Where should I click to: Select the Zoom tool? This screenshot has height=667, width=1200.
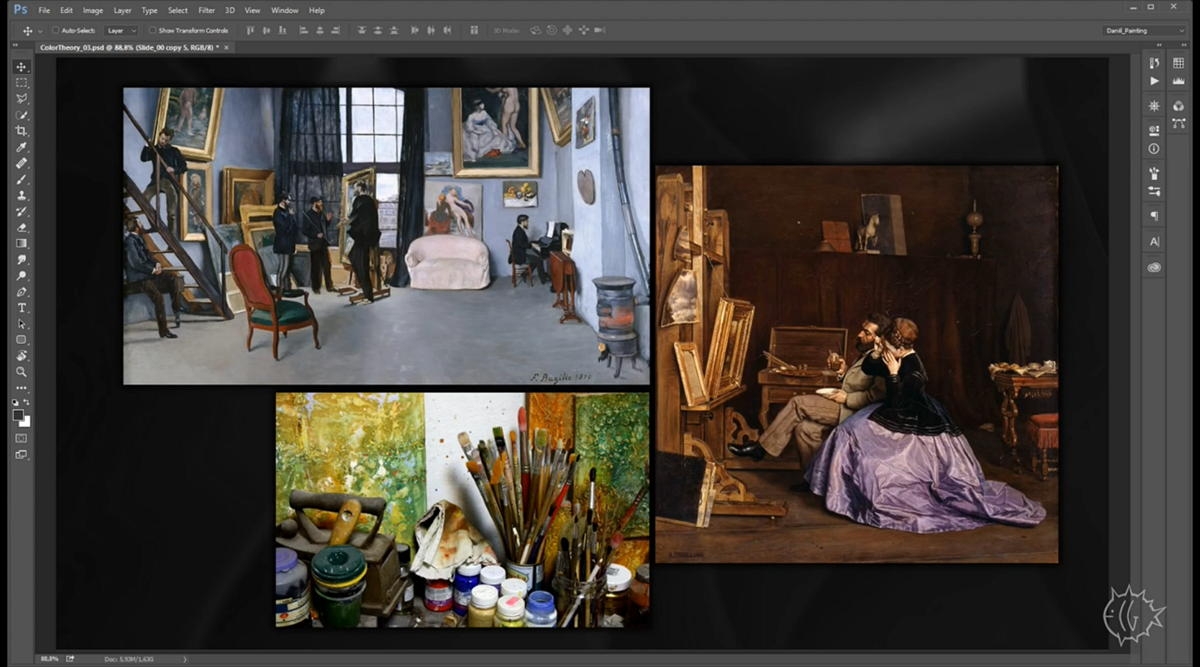[21, 371]
